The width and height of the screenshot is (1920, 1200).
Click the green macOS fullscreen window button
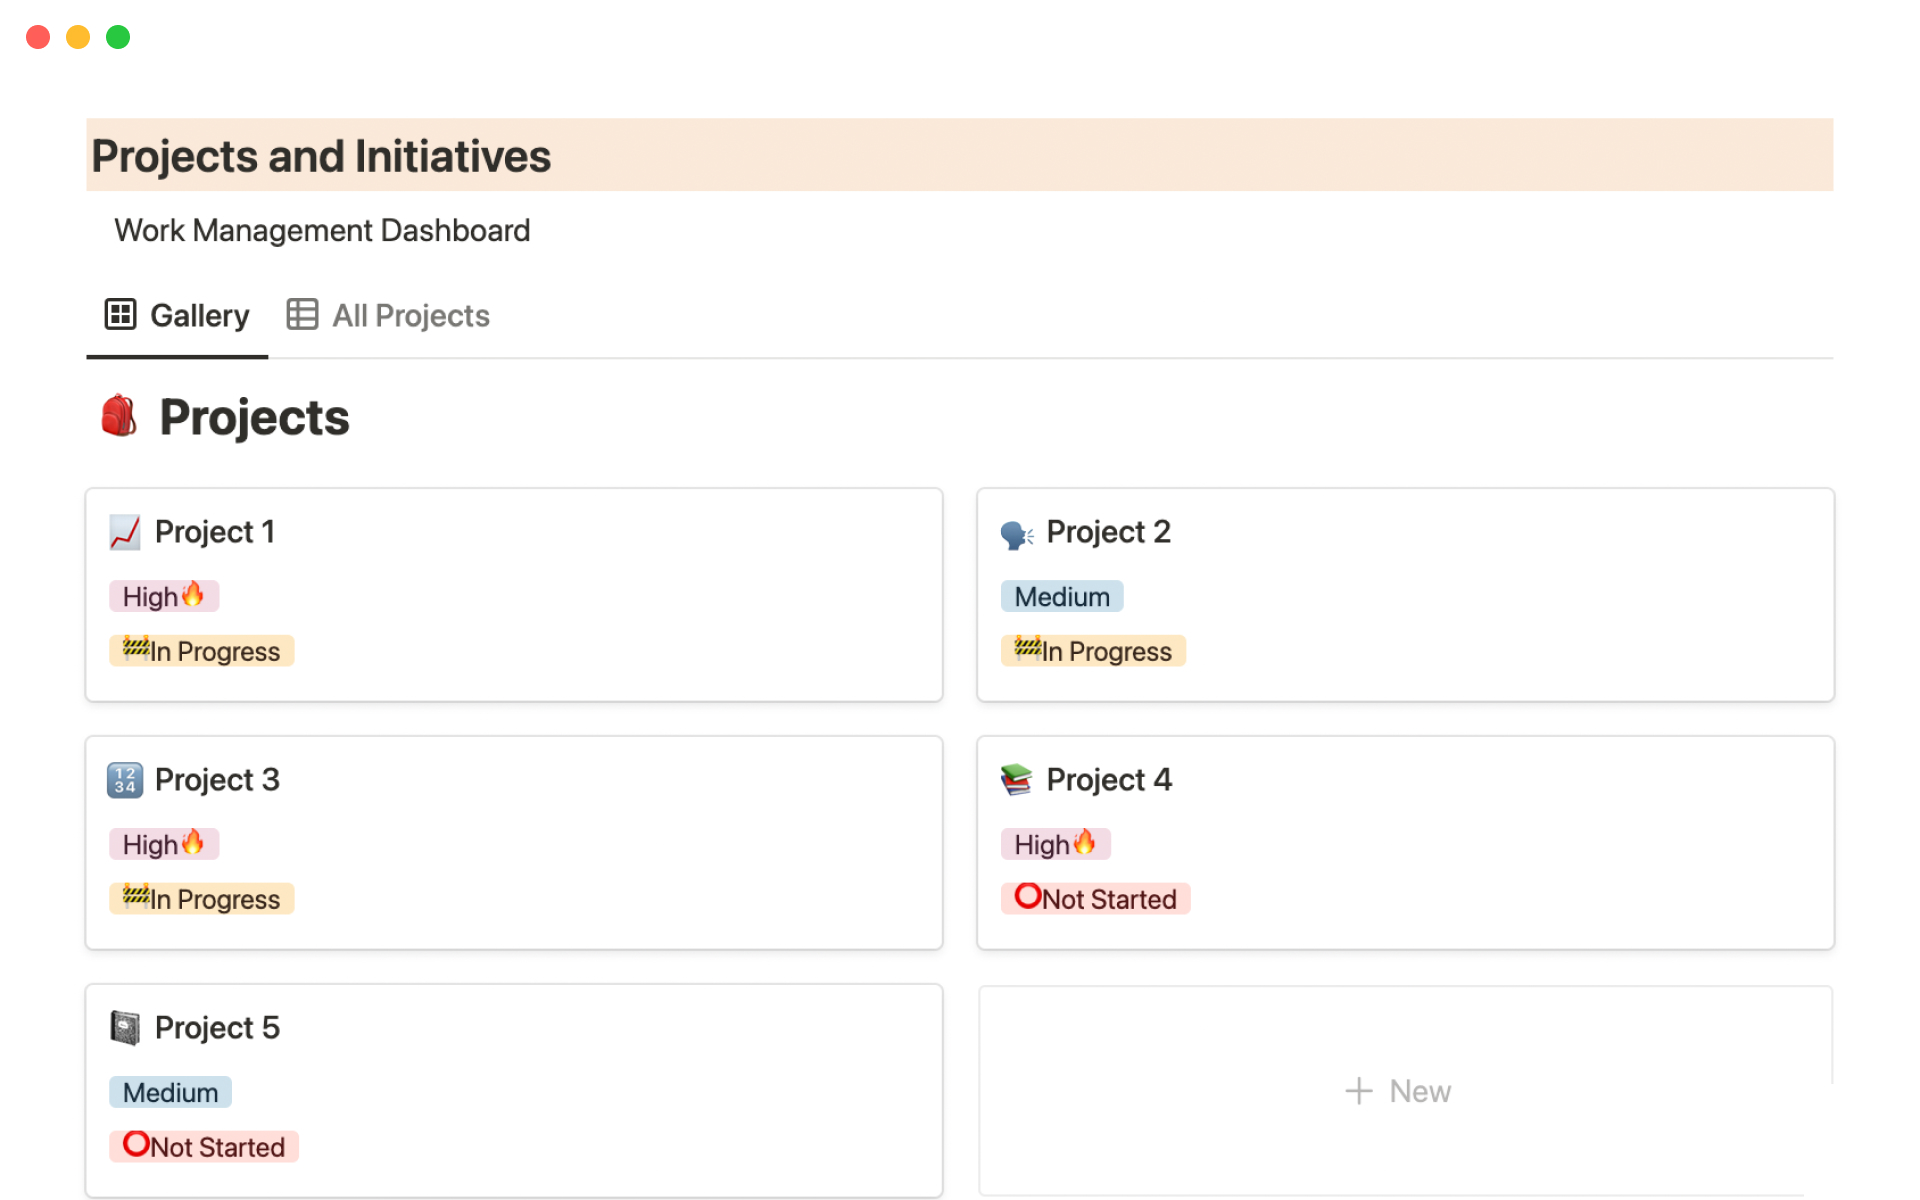(x=118, y=37)
